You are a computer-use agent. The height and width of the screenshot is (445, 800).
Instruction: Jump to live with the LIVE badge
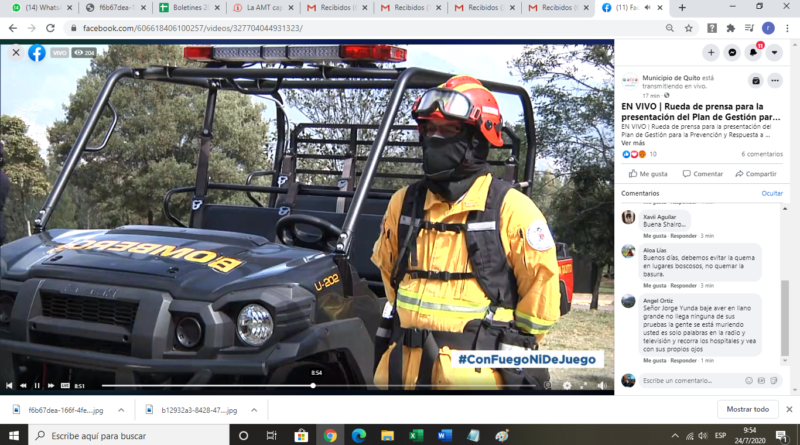point(65,386)
